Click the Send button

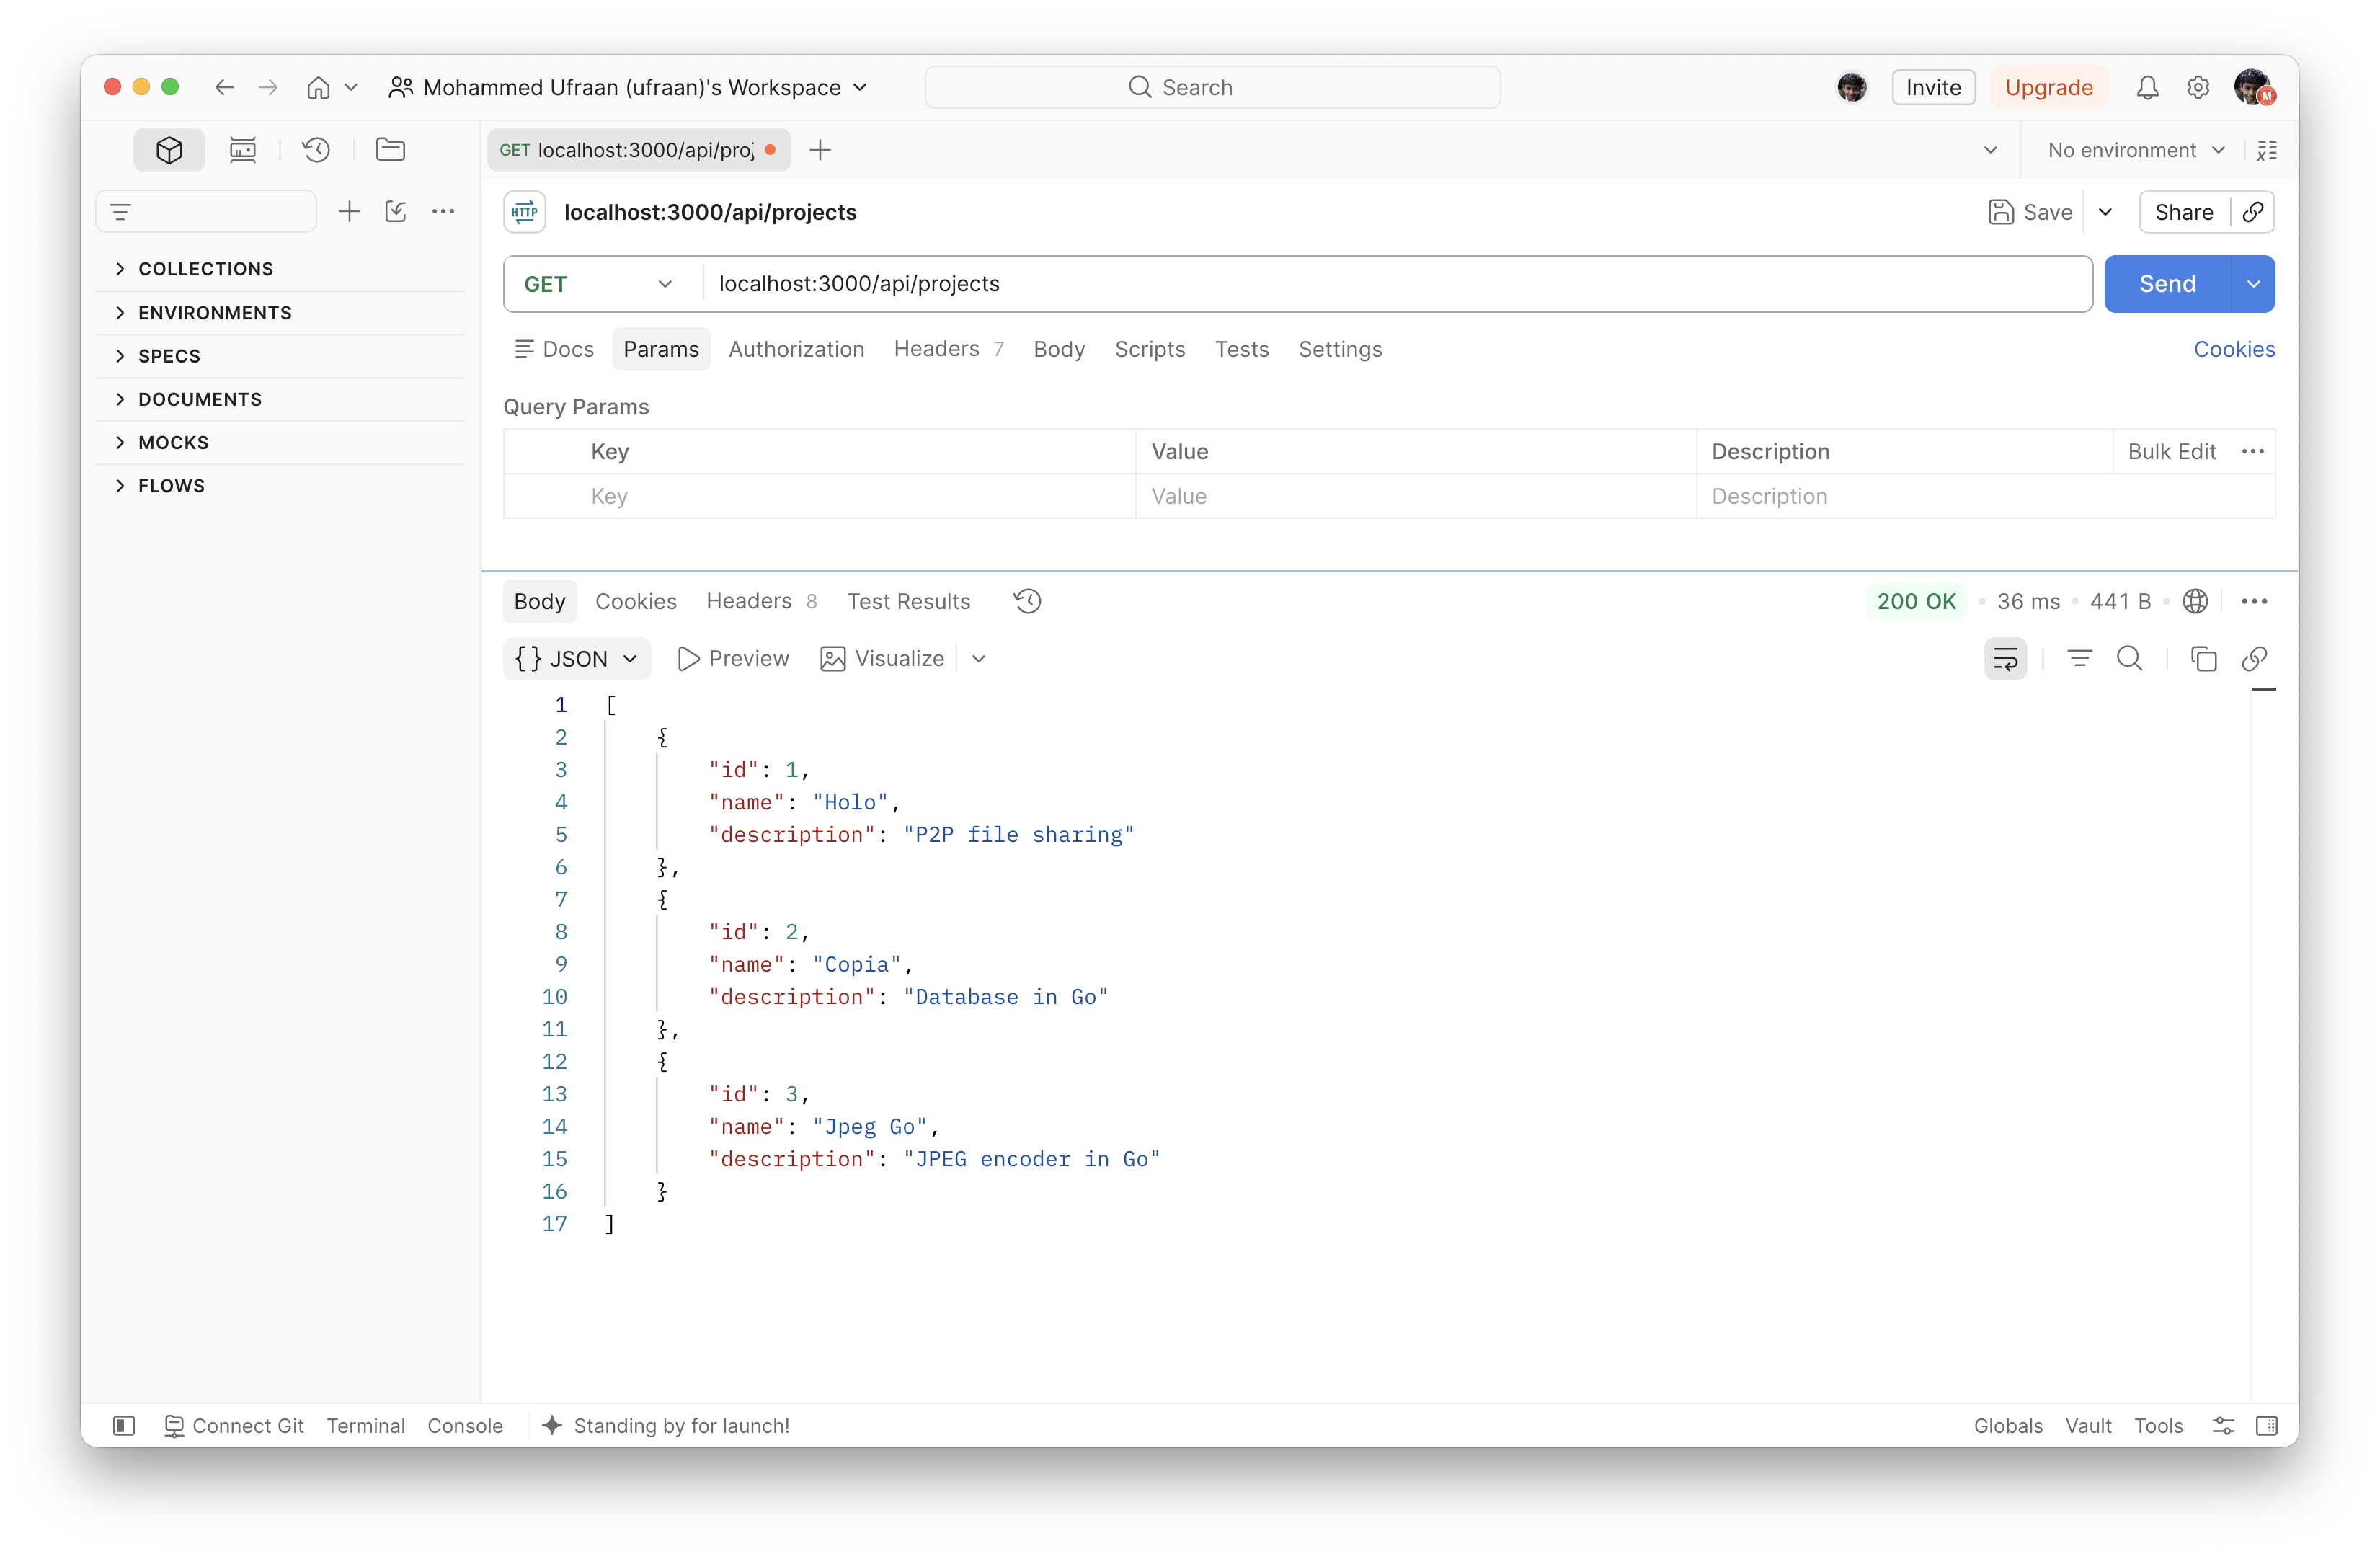(2167, 284)
